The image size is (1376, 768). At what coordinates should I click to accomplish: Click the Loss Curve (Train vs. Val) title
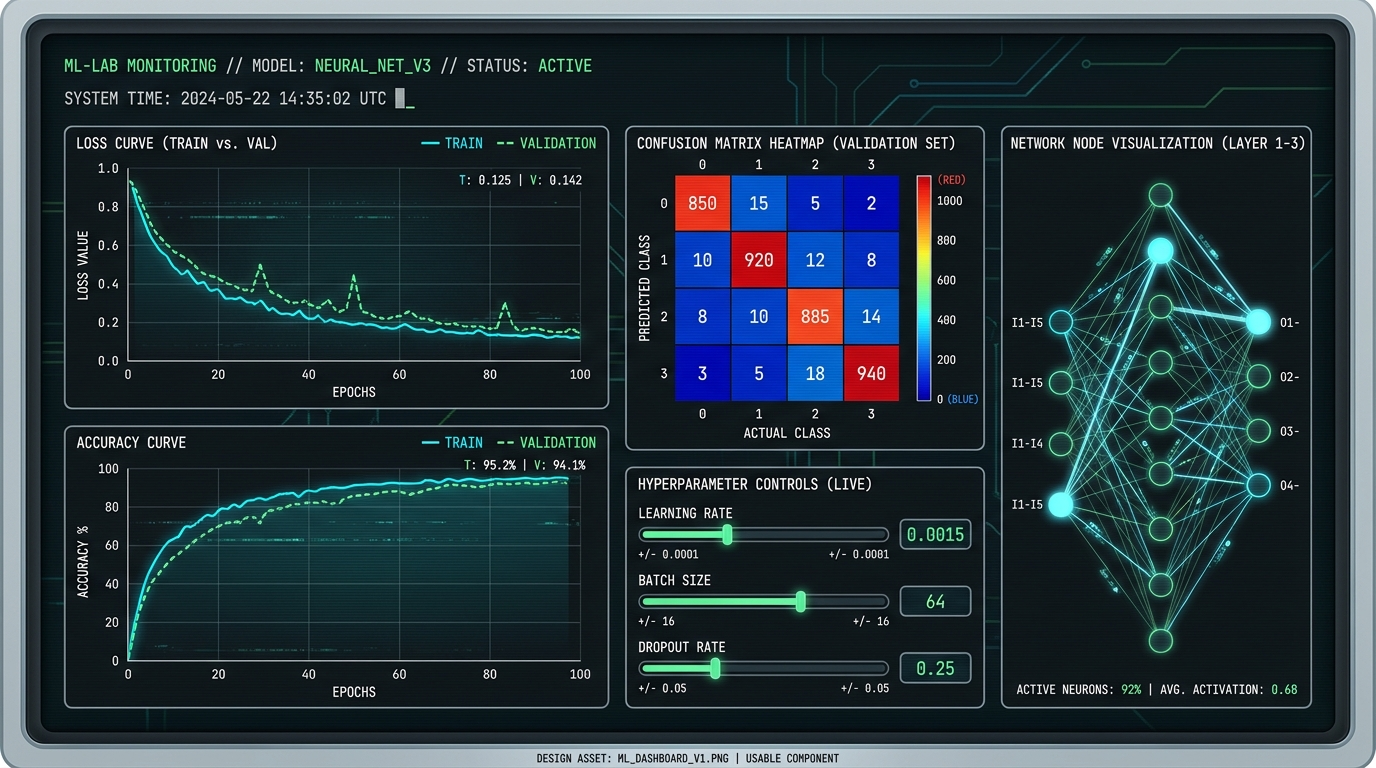[177, 143]
